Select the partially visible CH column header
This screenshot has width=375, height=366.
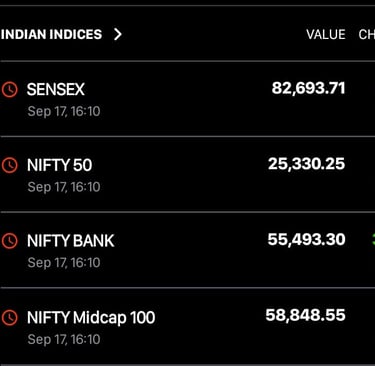point(367,35)
